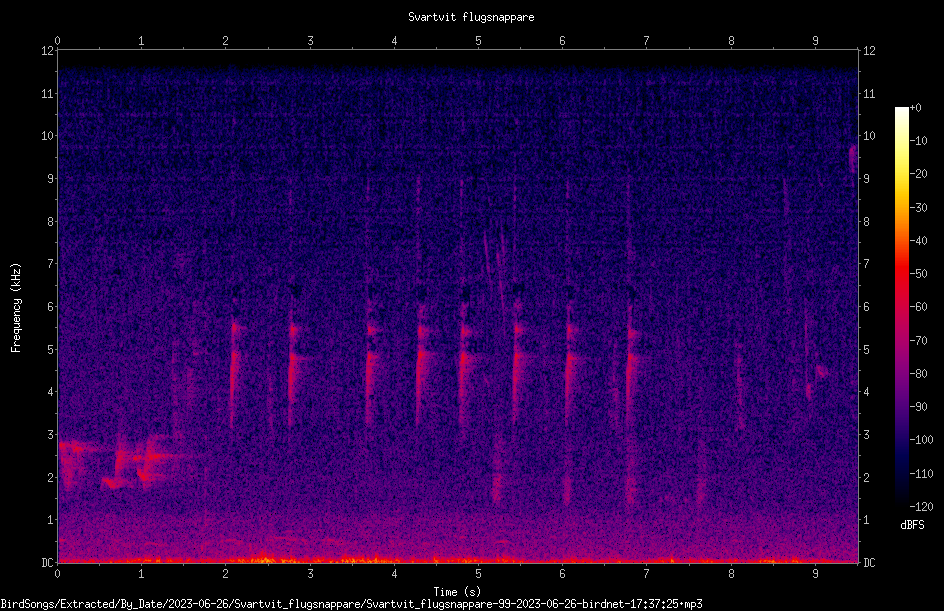Click the 'Time (s)' axis label
The width and height of the screenshot is (944, 611).
coord(457,592)
